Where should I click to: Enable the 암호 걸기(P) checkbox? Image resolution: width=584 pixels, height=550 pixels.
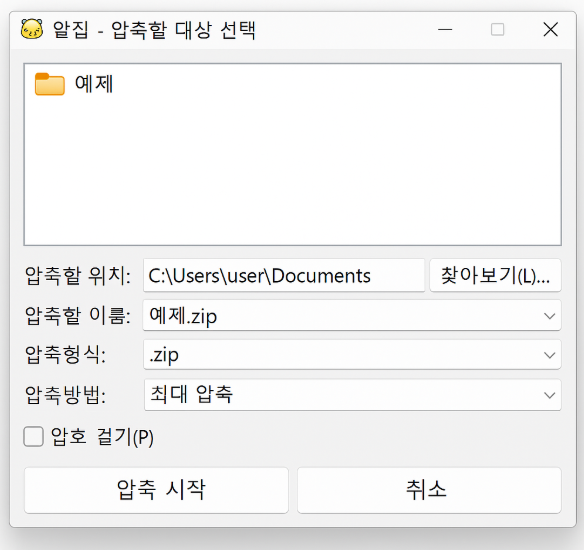pyautogui.click(x=34, y=436)
